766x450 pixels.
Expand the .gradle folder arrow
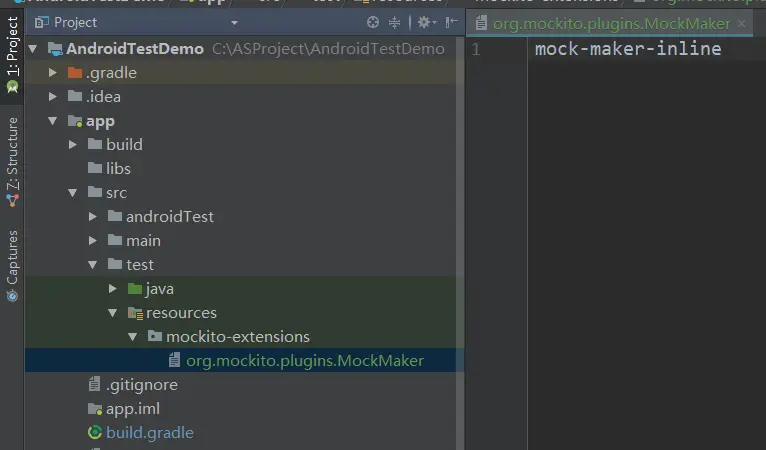(x=52, y=73)
